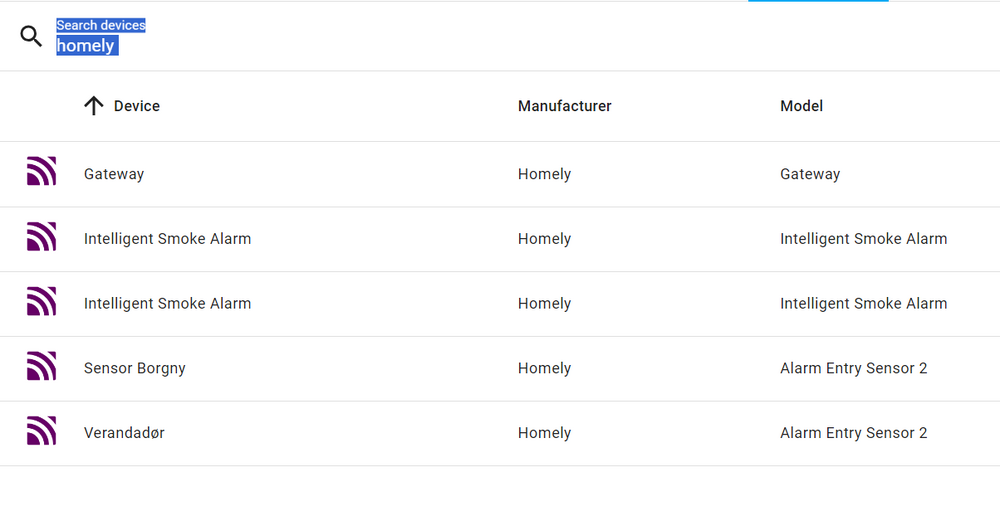Sort the table by Device column header
The width and height of the screenshot is (1000, 516).
coord(137,106)
